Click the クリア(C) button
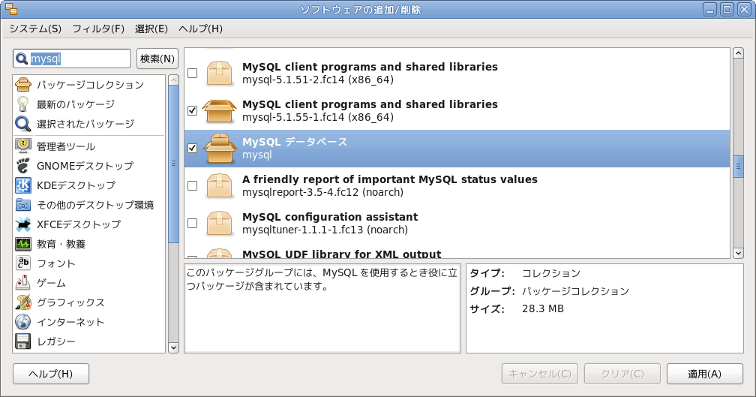 pyautogui.click(x=622, y=374)
